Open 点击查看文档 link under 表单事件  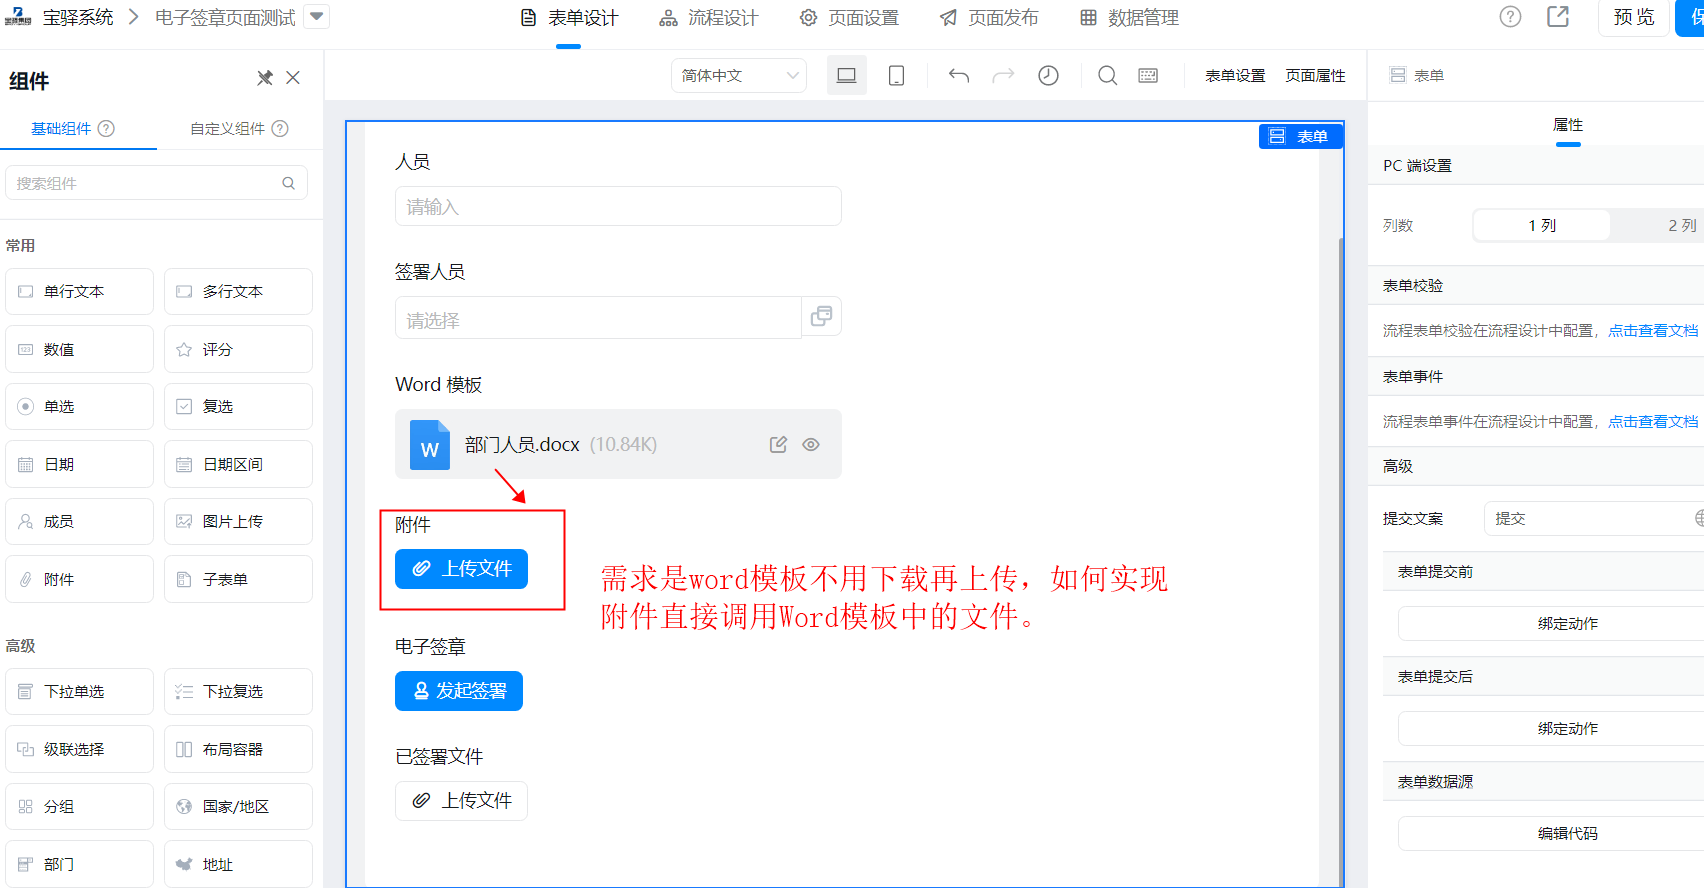(x=1653, y=421)
